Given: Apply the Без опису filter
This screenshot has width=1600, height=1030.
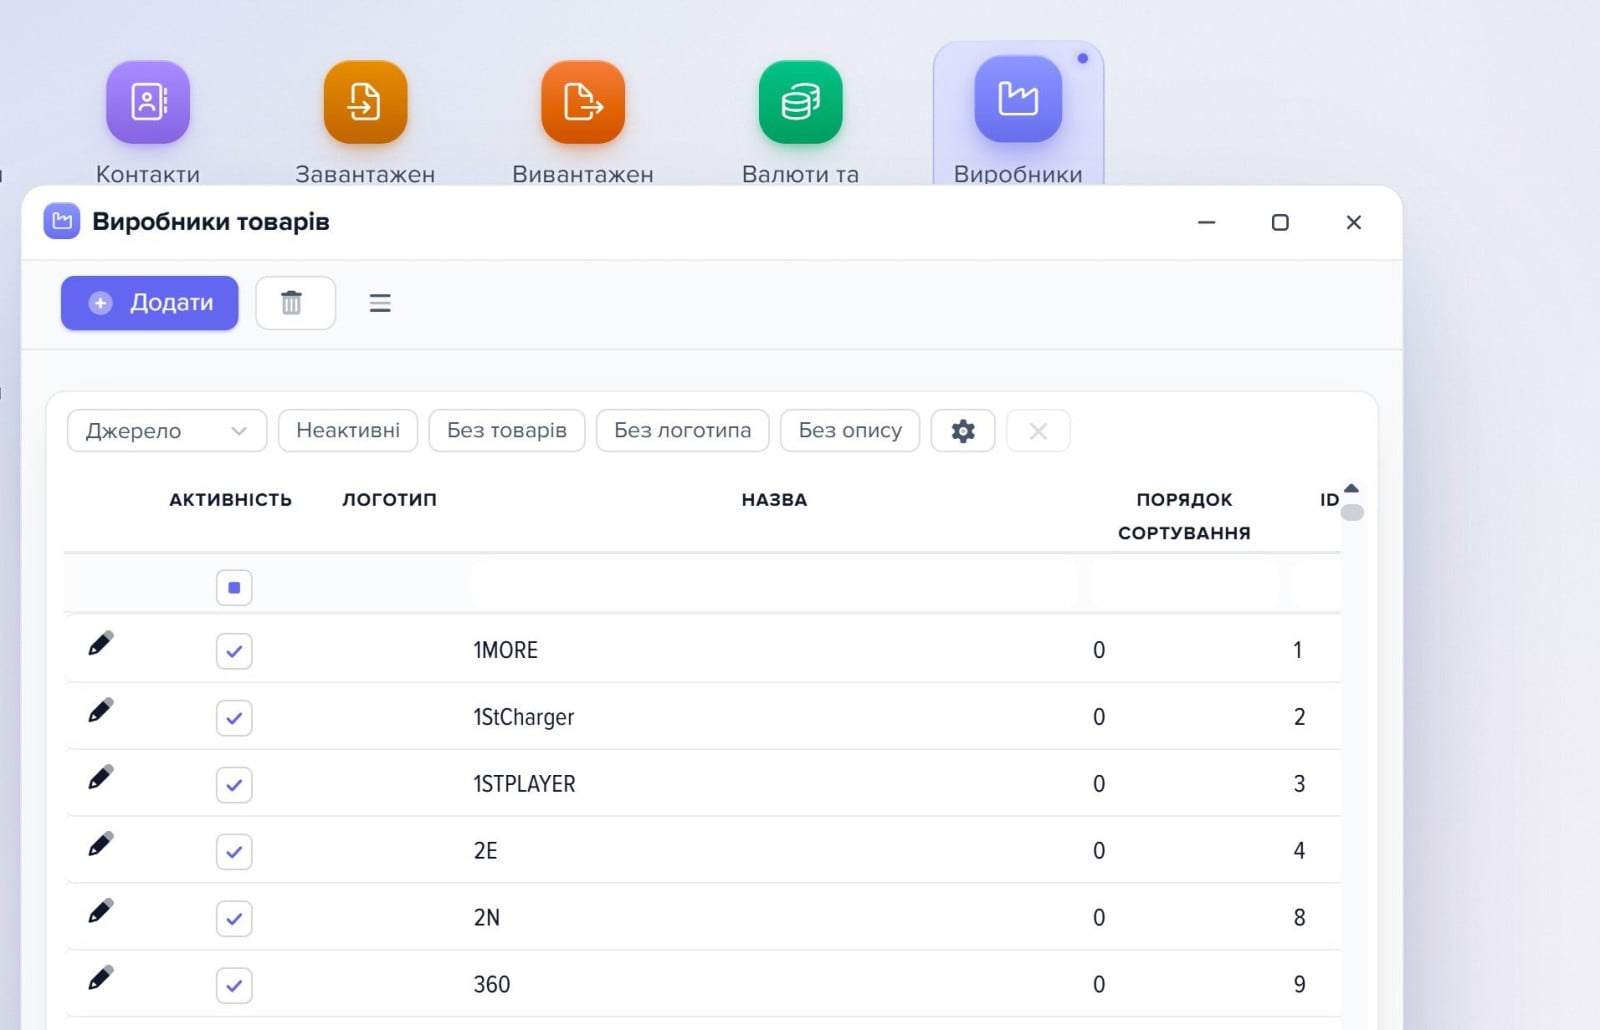Looking at the screenshot, I should 850,431.
